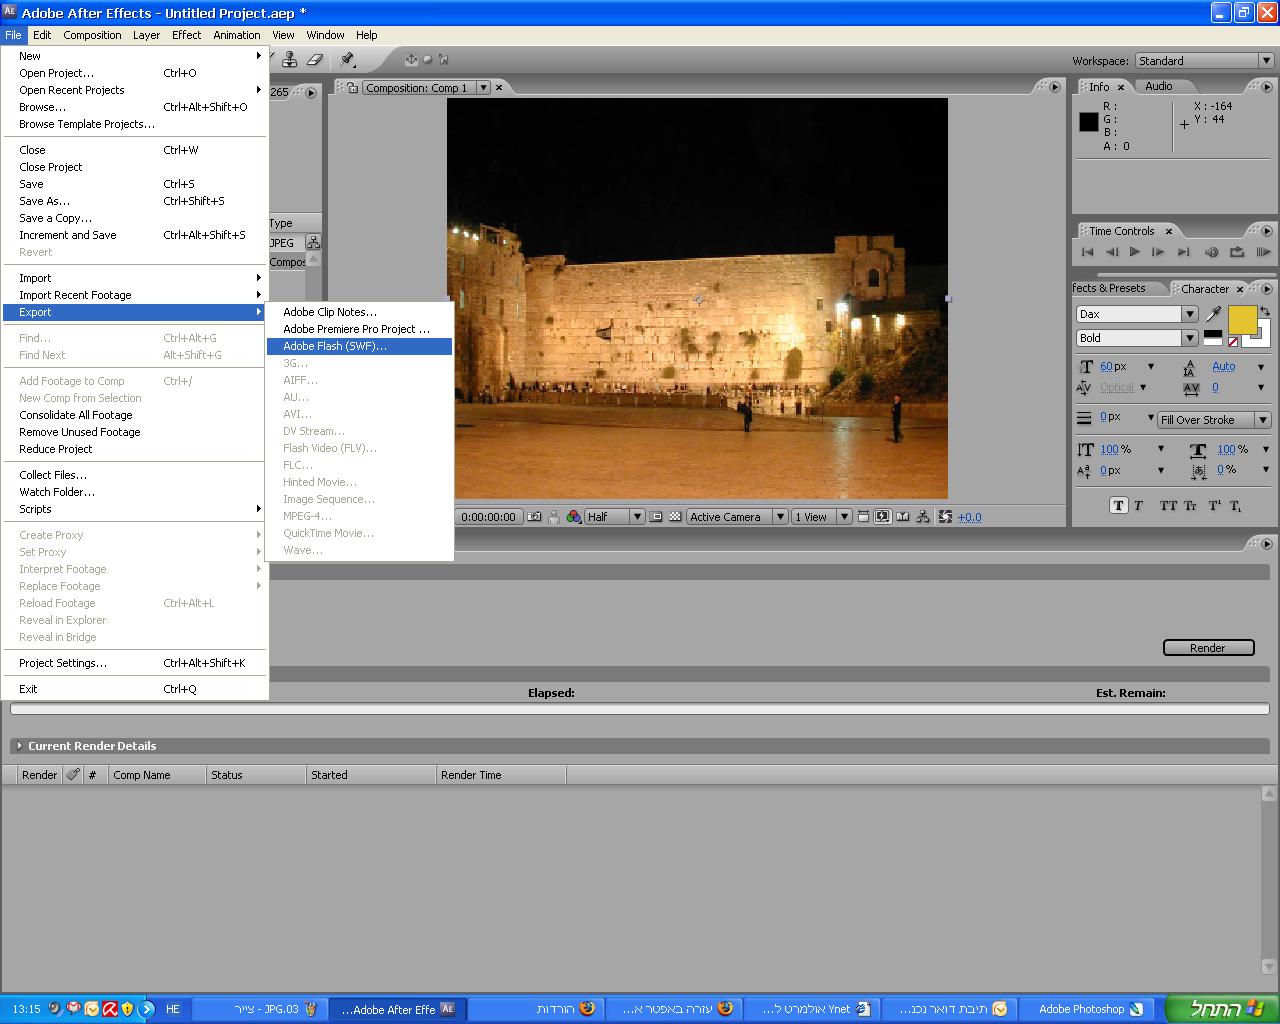This screenshot has height=1024, width=1280.
Task: Open the Workspace Standard dropdown
Action: coord(1204,61)
